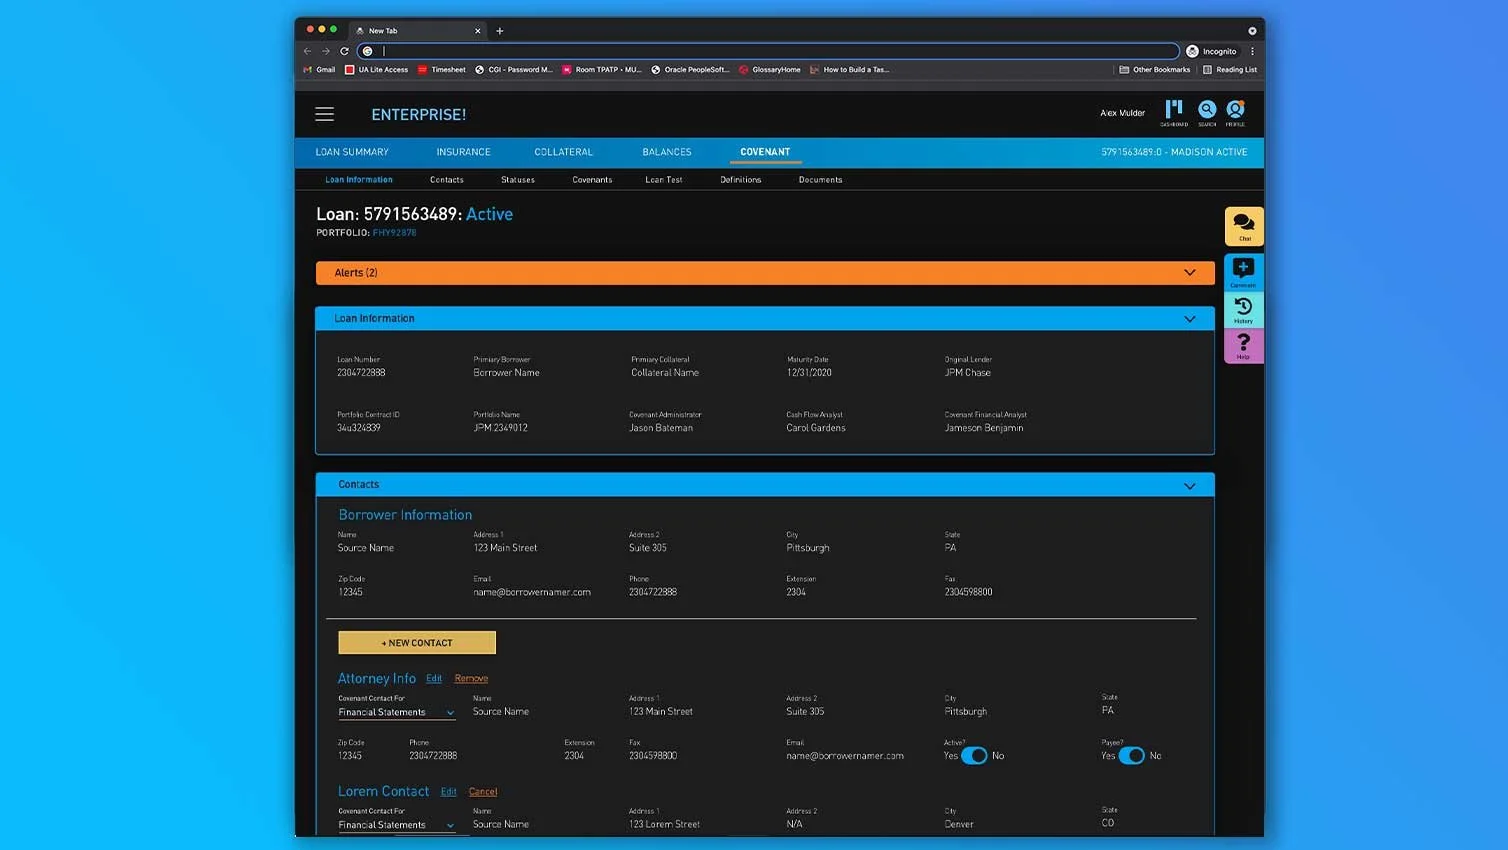Select the Covenant tab
The height and width of the screenshot is (850, 1508).
[765, 152]
